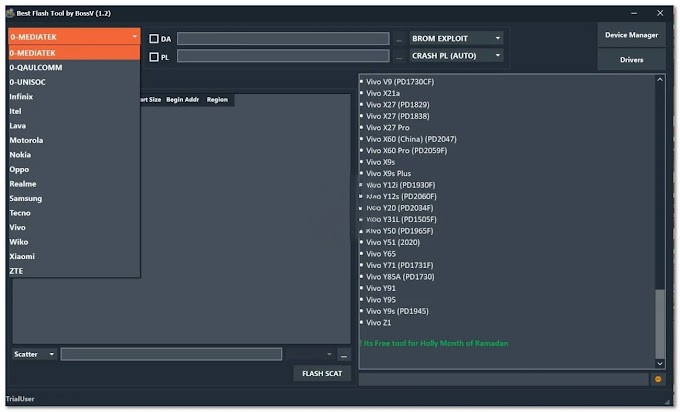This screenshot has height=412, width=680.
Task: Click the Vivo Y51 (2020) entry
Action: 392,243
